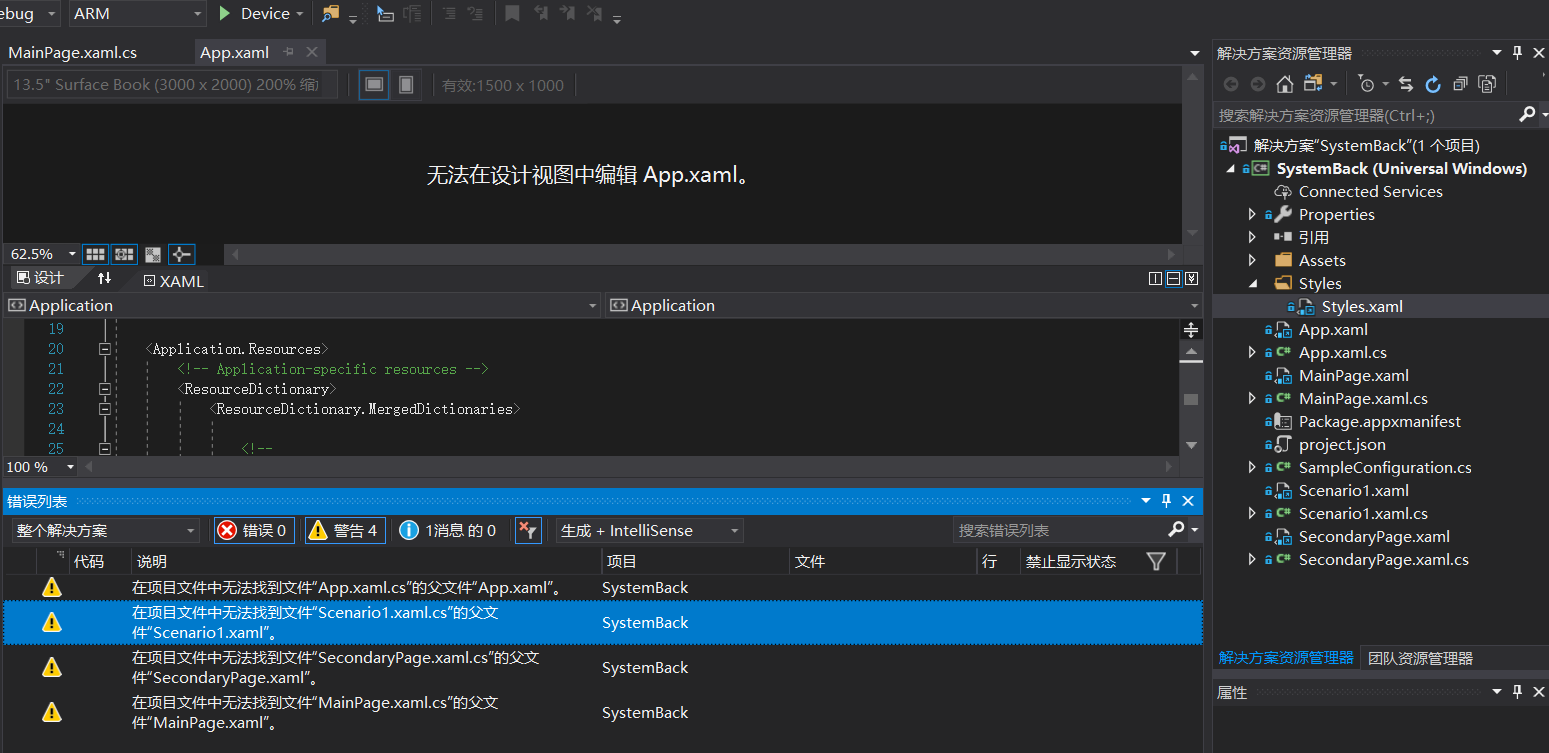Viewport: 1549px width, 753px height.
Task: Expand the Properties node in Solution Explorer
Action: pyautogui.click(x=1252, y=214)
